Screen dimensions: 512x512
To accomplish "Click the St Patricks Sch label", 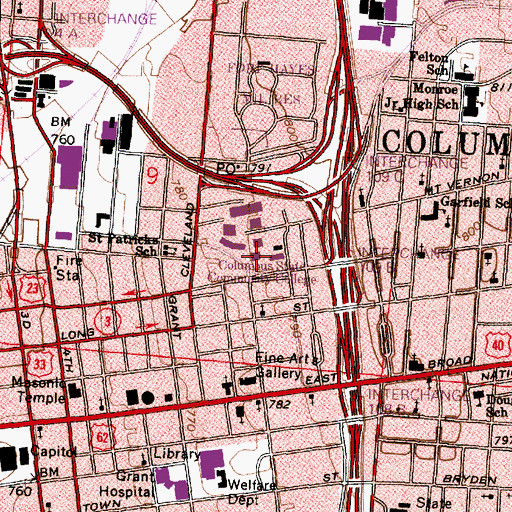I will pos(124,244).
